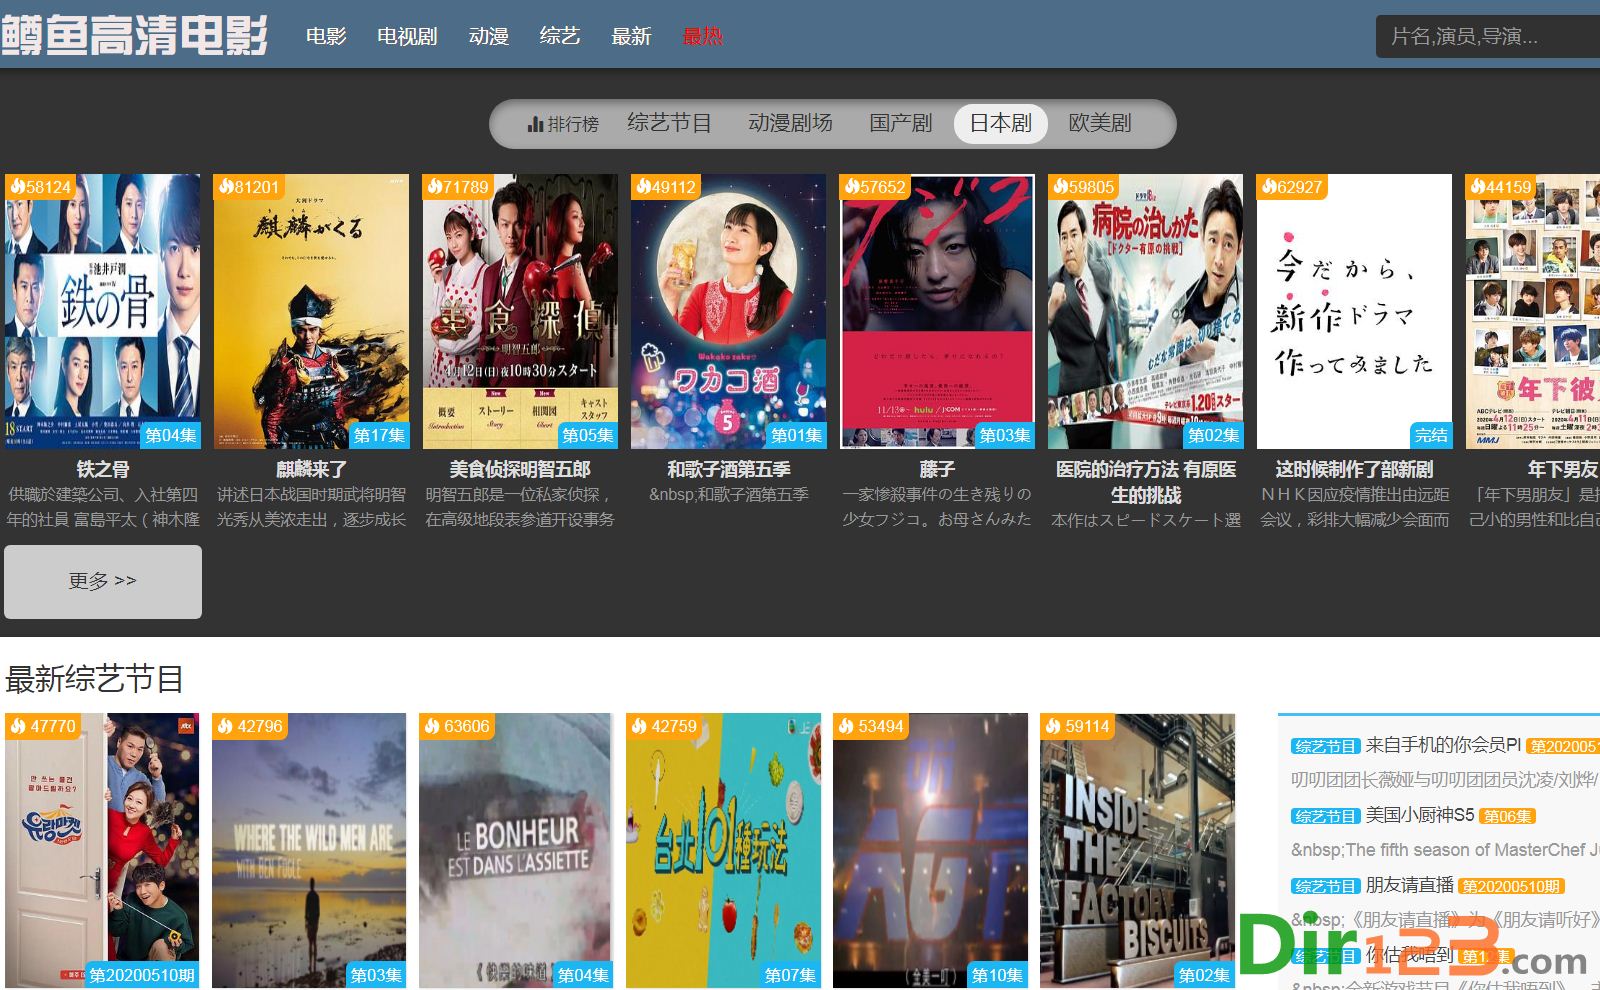Click the 第20200510期 badge beside 朋友请直播
The image size is (1600, 990).
point(1511,886)
